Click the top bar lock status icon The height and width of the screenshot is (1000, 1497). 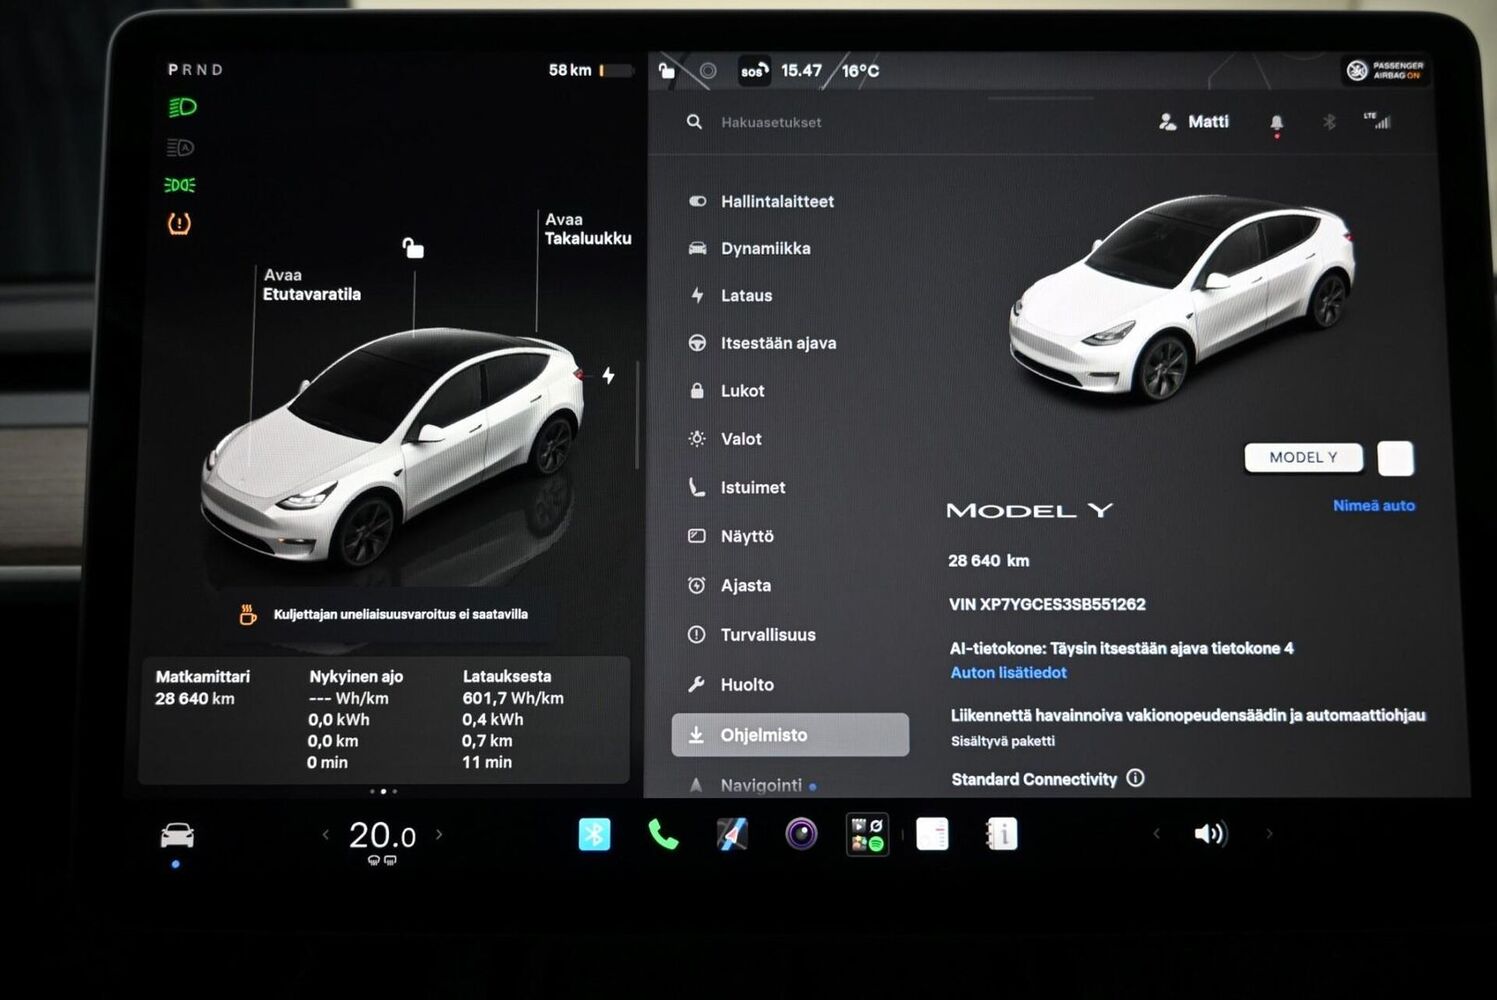667,71
